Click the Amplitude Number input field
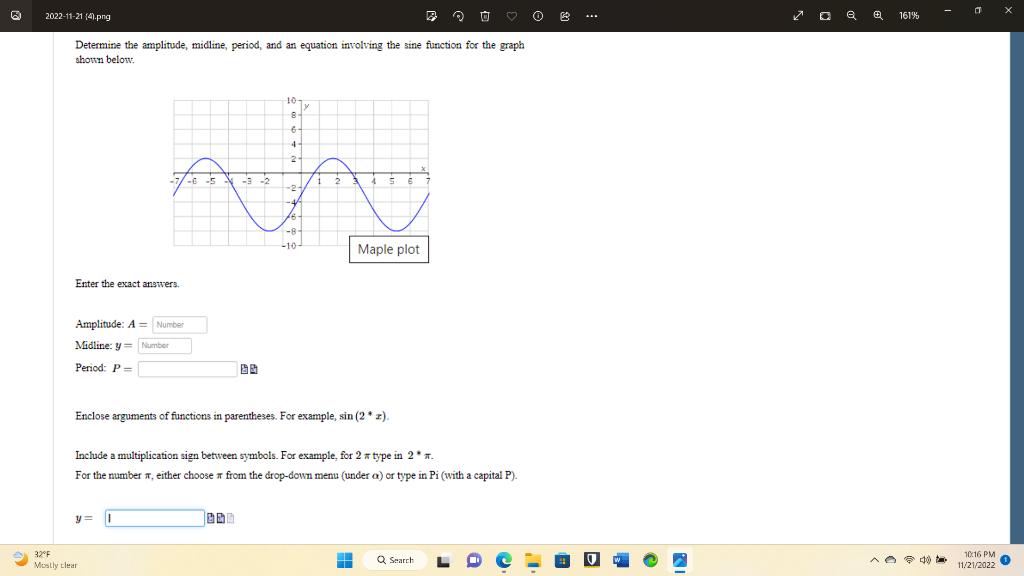The width and height of the screenshot is (1024, 576). 178,324
